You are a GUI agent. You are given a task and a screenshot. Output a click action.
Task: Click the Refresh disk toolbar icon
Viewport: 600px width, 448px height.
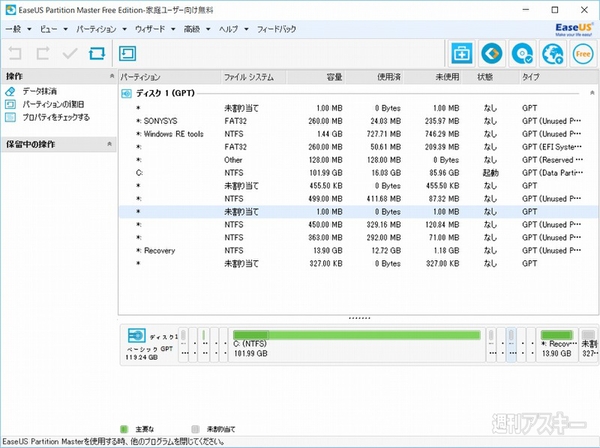coord(97,54)
